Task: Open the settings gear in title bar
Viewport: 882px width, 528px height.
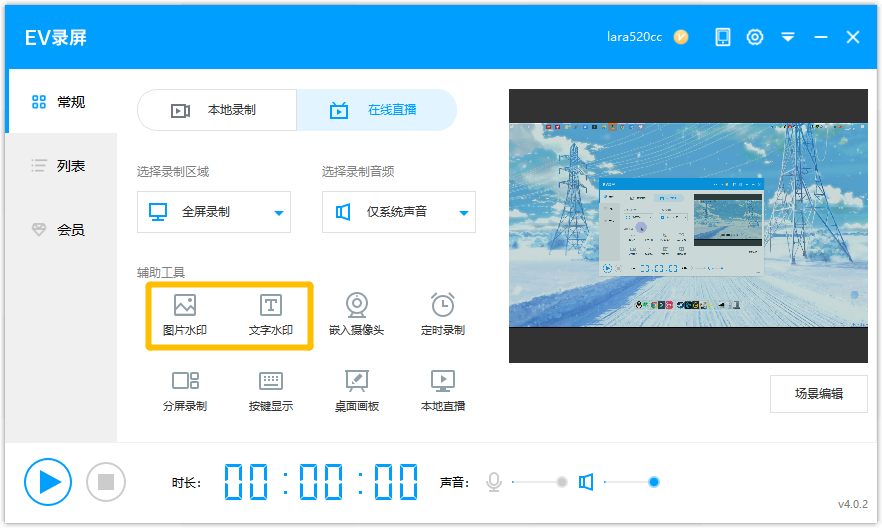Action: pos(755,37)
